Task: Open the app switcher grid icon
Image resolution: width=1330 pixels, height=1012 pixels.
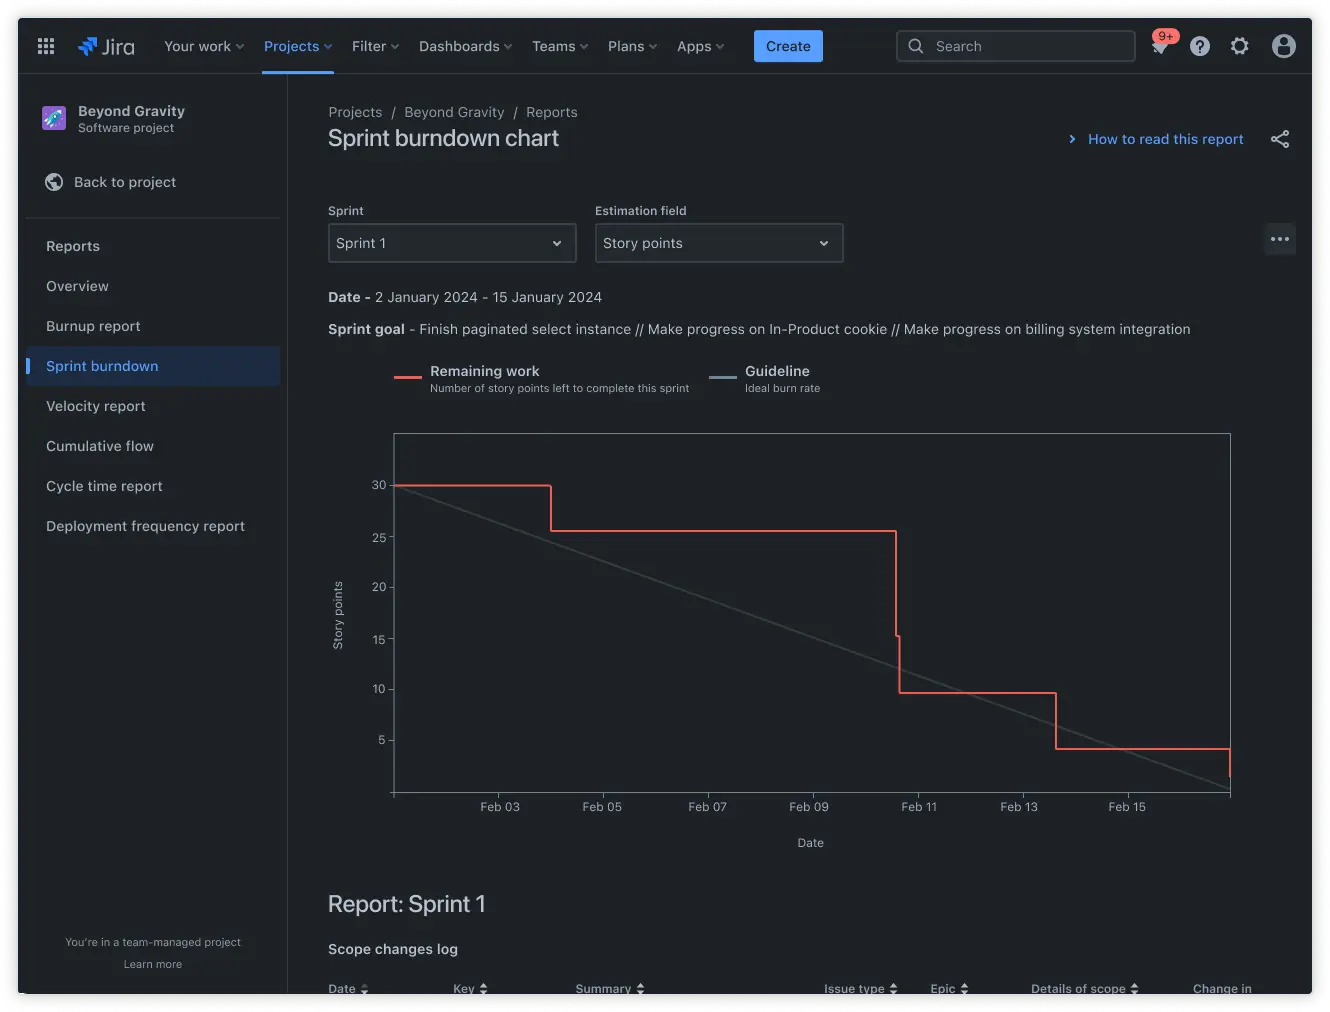Action: tap(46, 46)
